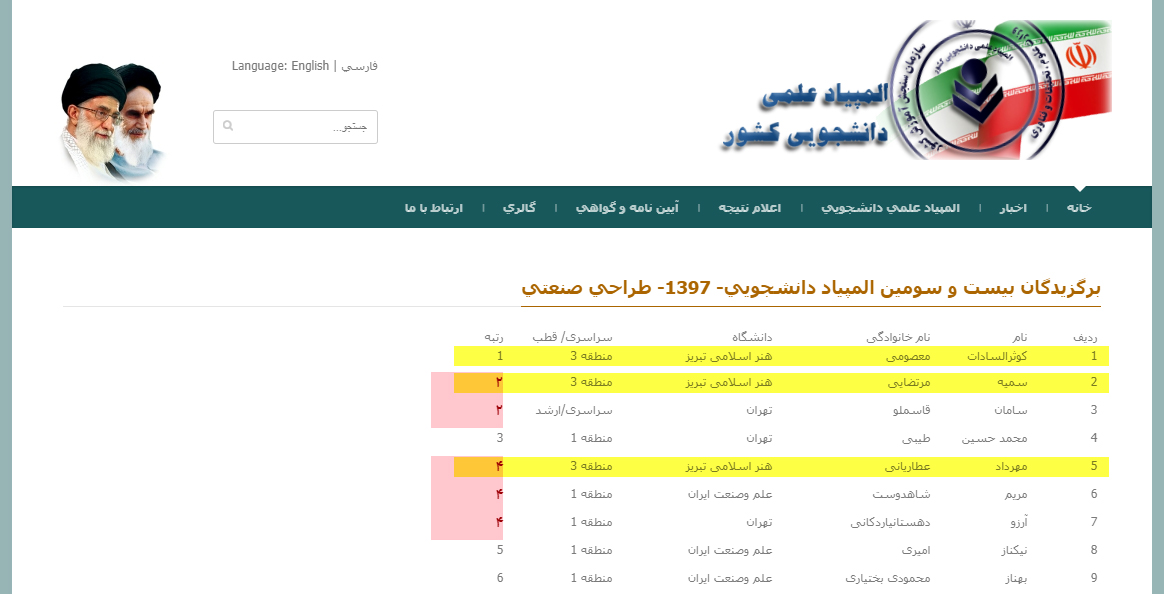Select the name مهرداد in row 5

(1013, 466)
